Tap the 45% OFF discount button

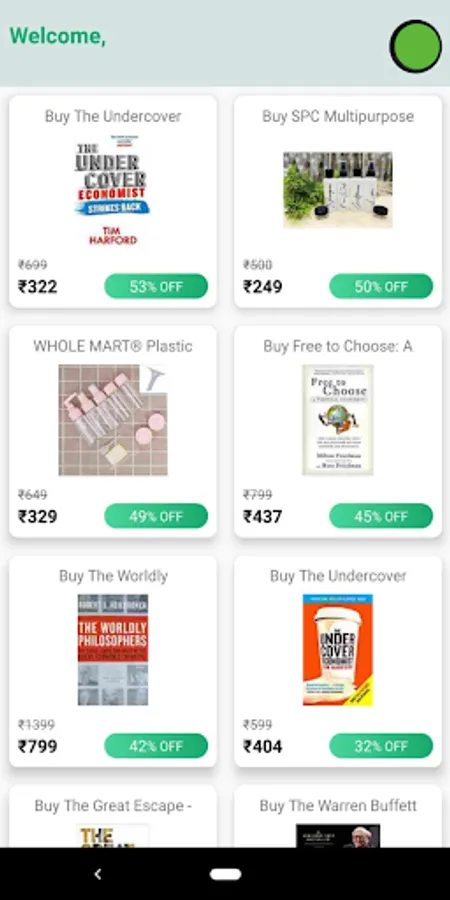[381, 516]
